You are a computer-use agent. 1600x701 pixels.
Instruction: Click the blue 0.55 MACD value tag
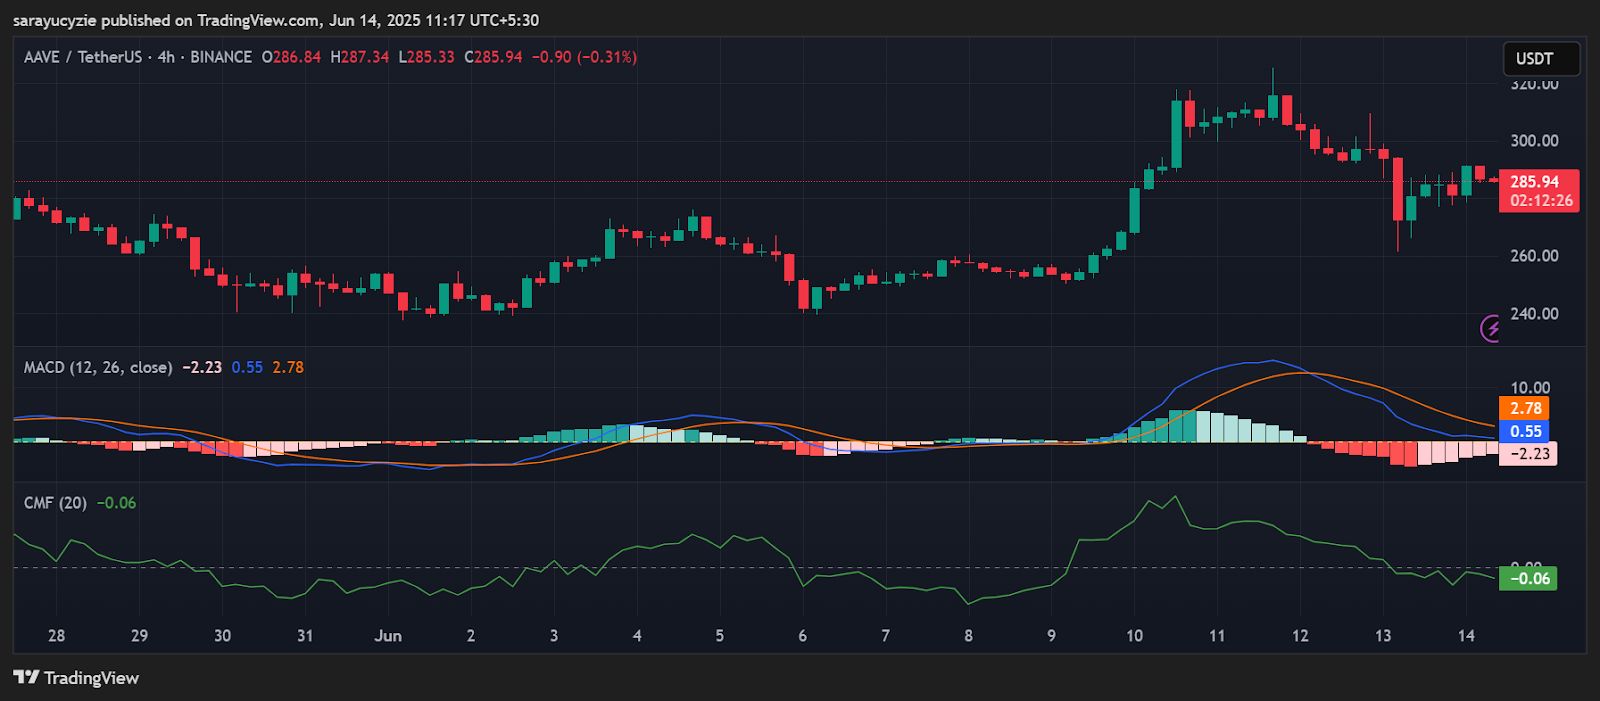(1524, 431)
